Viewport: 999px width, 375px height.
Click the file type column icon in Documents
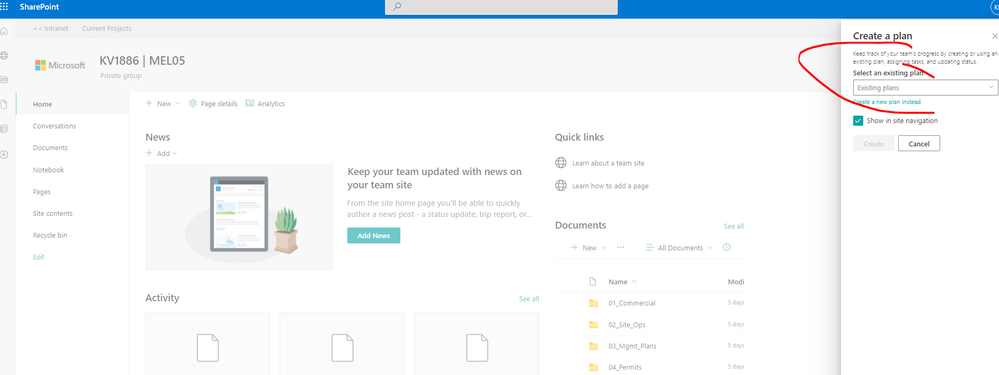pyautogui.click(x=593, y=281)
